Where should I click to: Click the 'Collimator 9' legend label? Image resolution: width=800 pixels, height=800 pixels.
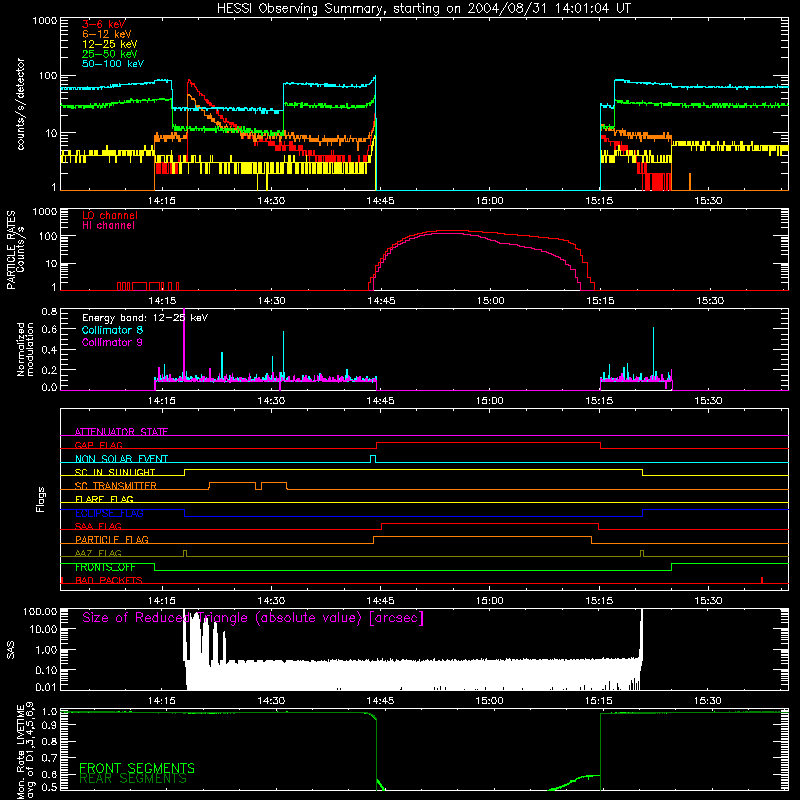pos(112,342)
